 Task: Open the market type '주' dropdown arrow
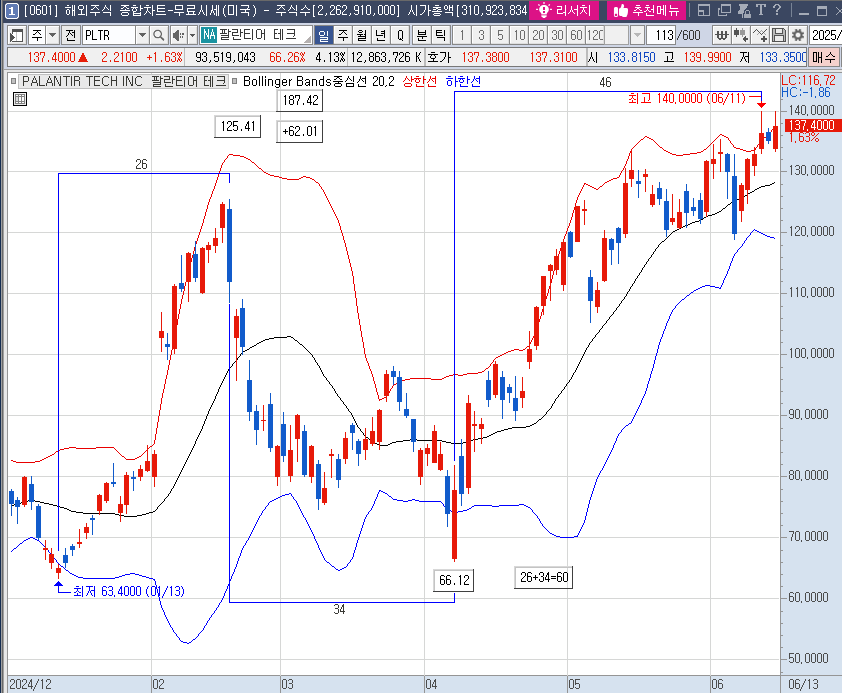tap(53, 36)
